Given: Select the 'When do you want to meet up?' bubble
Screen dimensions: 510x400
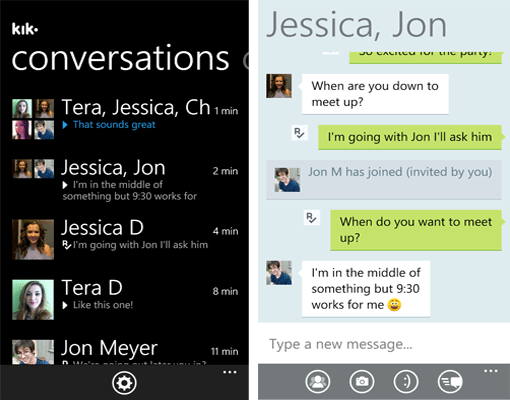Looking at the screenshot, I should pyautogui.click(x=416, y=230).
